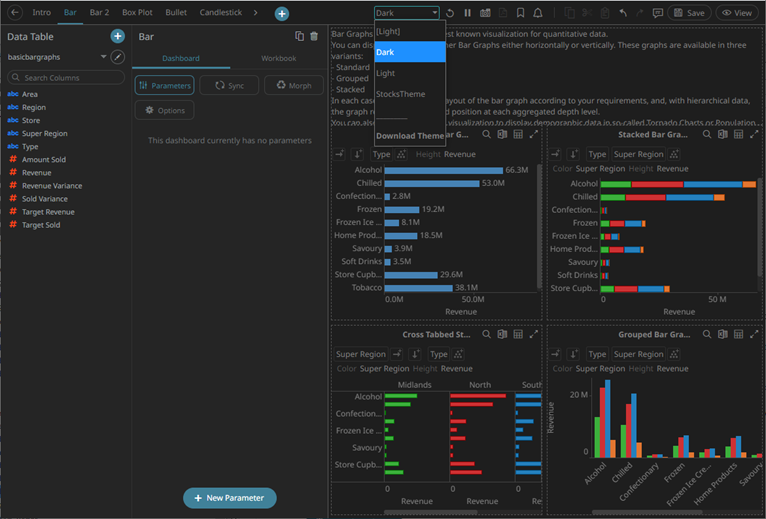Select Light theme from the list

385,73
